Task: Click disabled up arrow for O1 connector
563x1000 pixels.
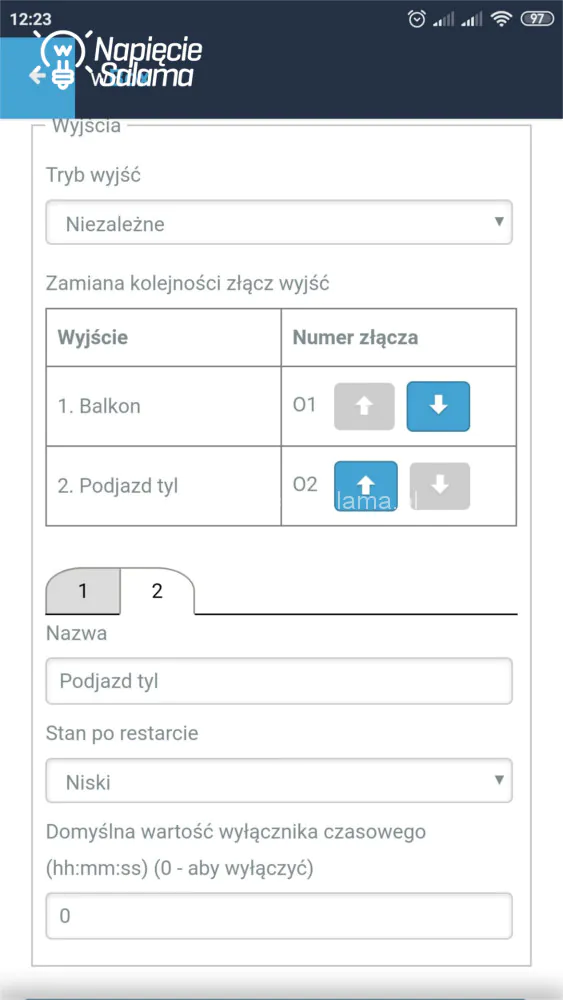Action: 364,406
